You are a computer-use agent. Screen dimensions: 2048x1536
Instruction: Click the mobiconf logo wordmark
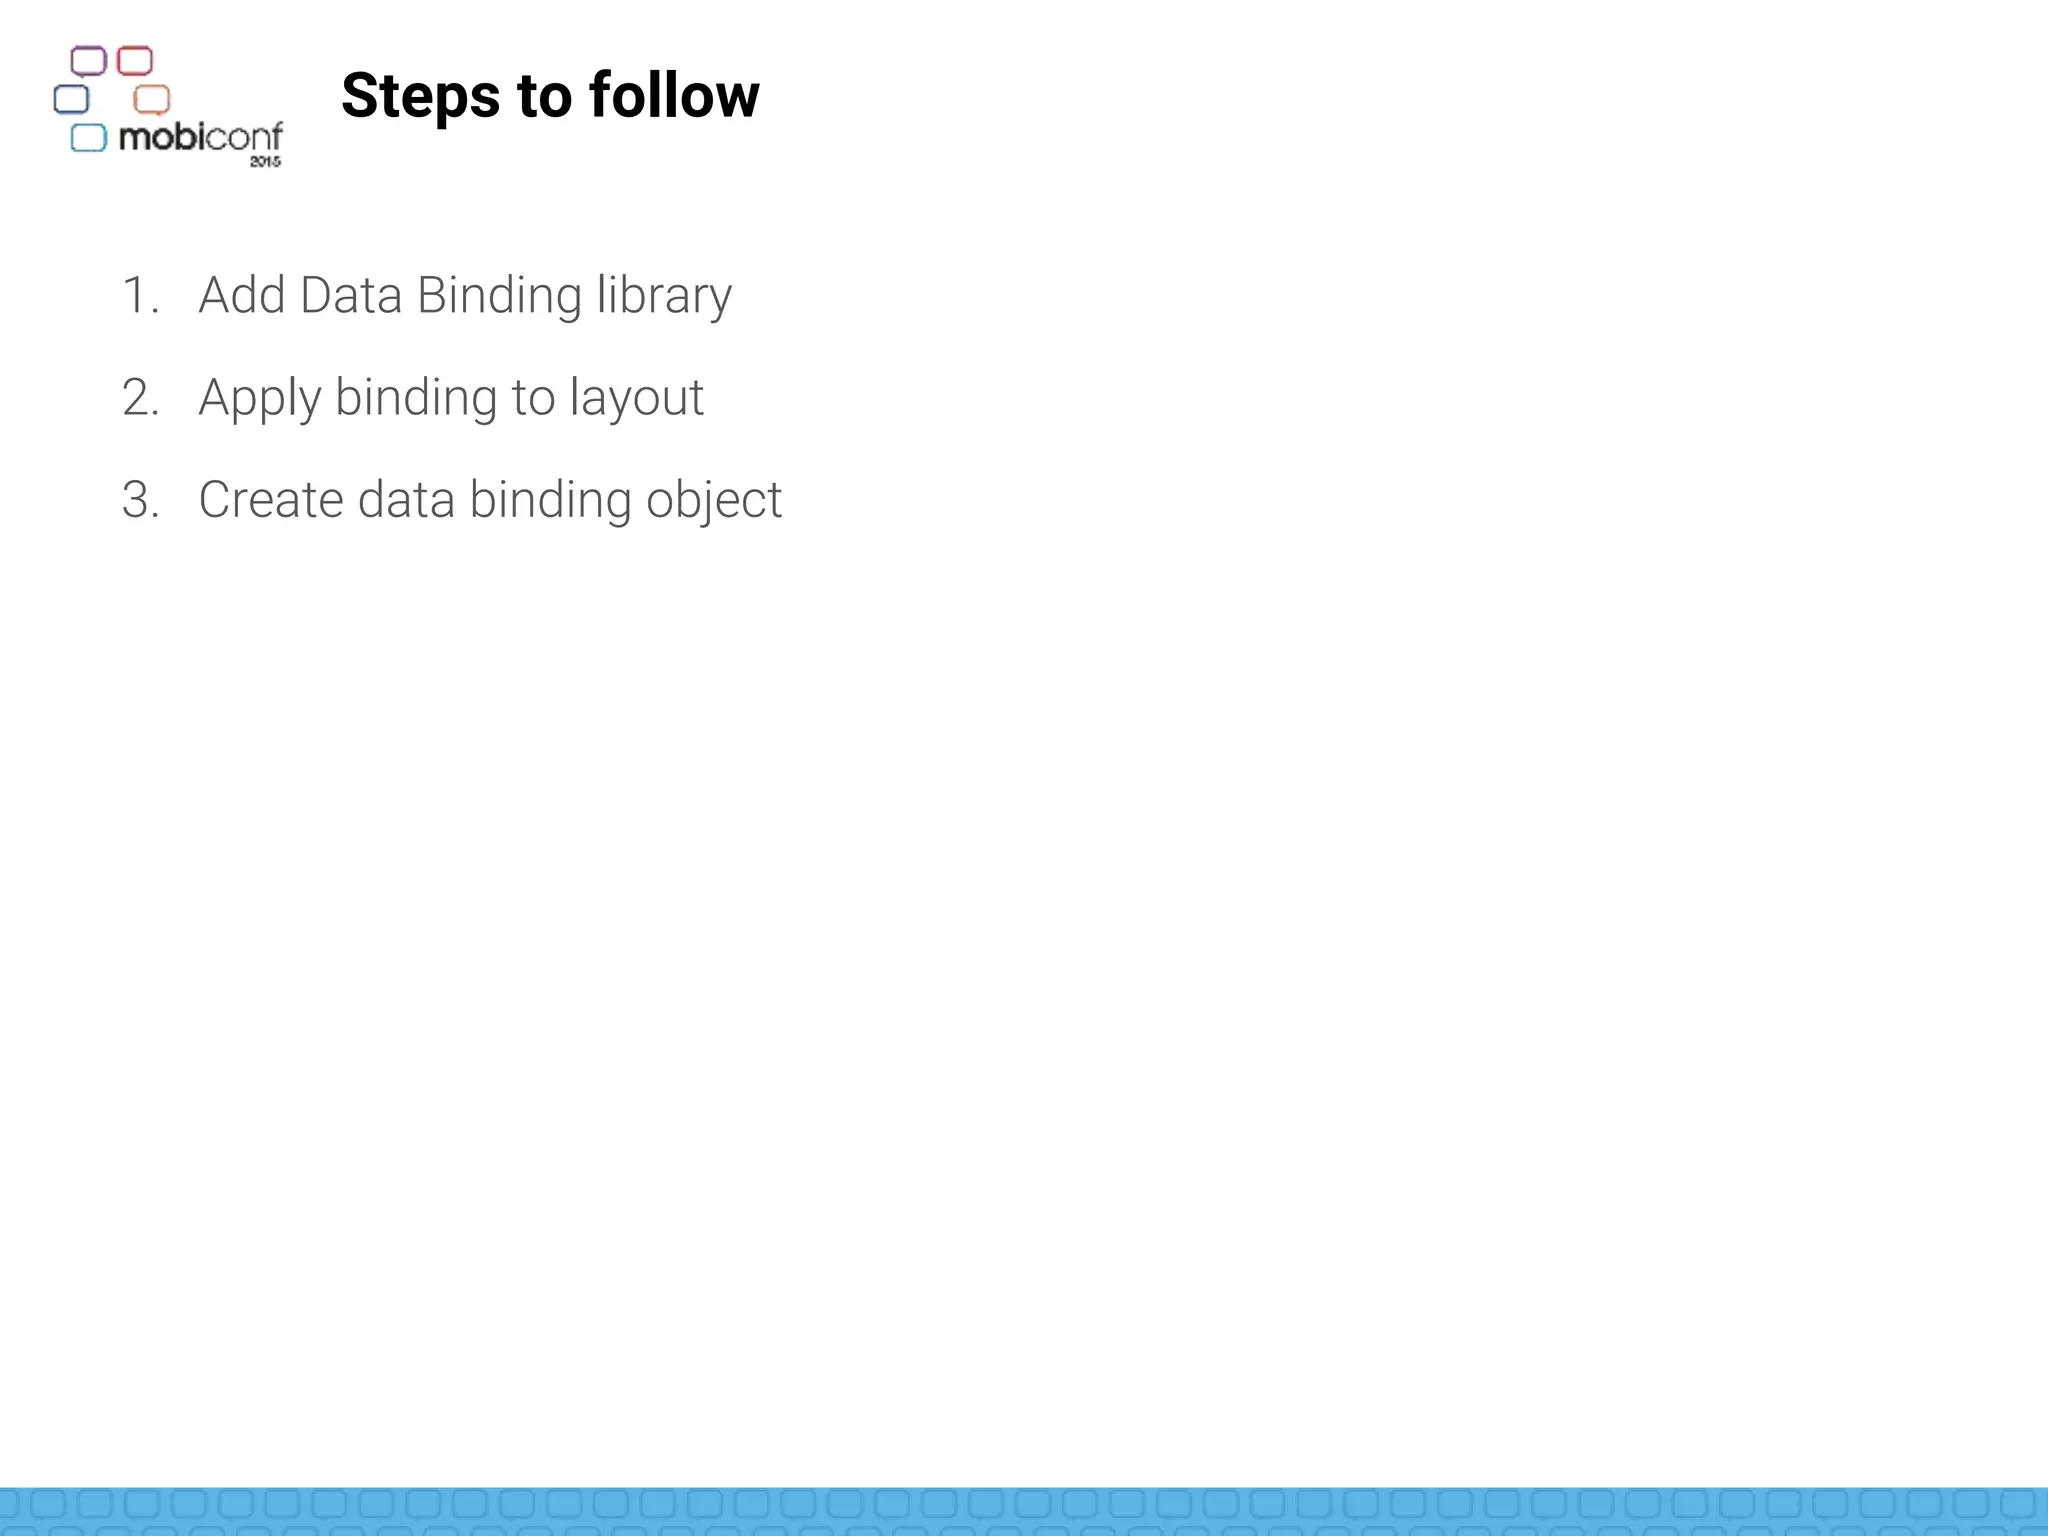(x=200, y=137)
